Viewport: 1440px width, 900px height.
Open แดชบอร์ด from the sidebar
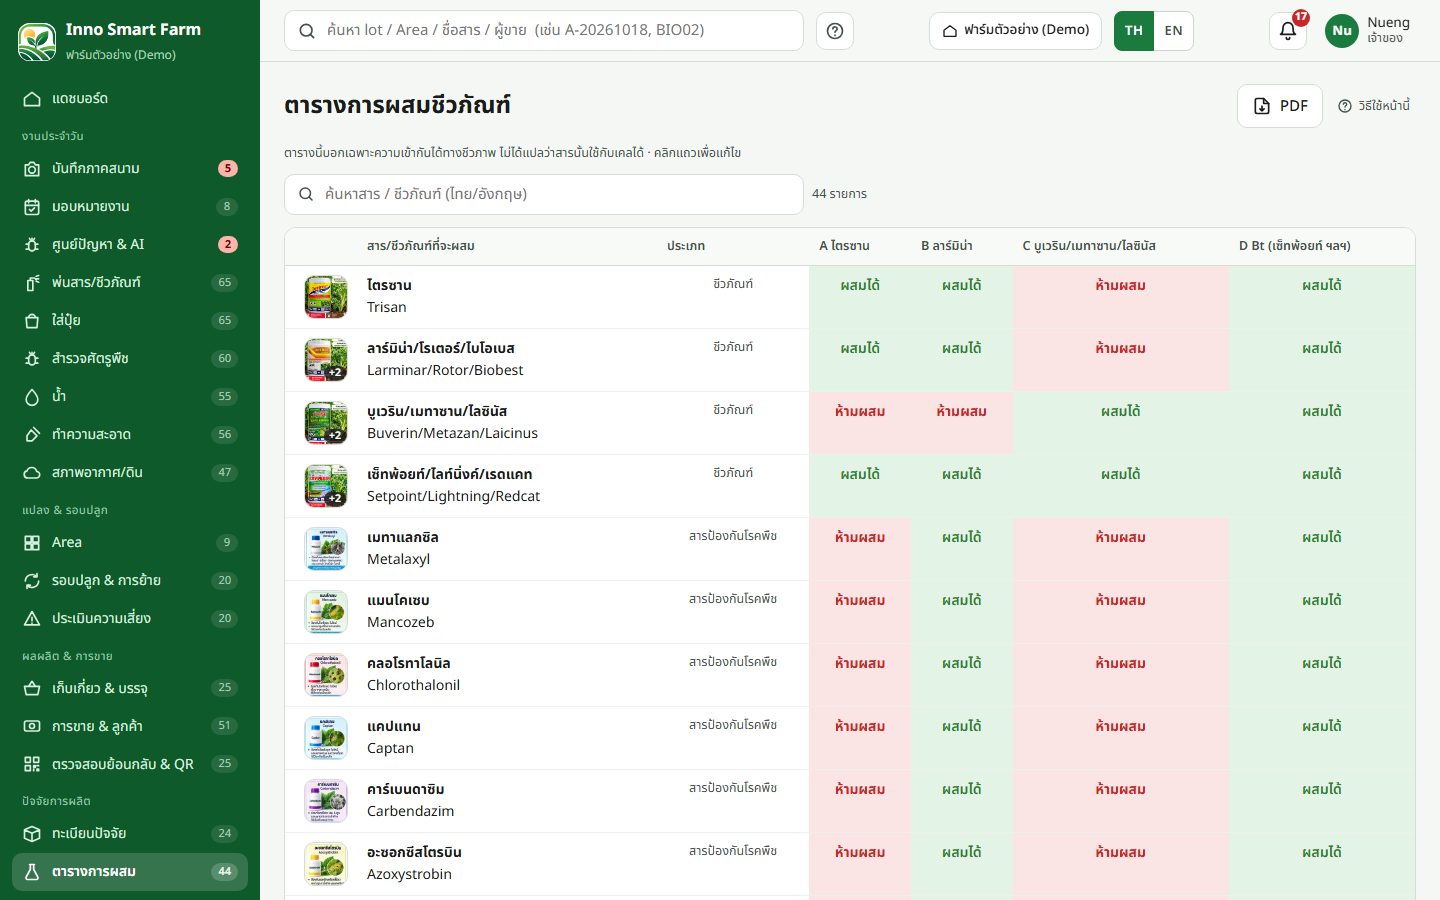130,99
